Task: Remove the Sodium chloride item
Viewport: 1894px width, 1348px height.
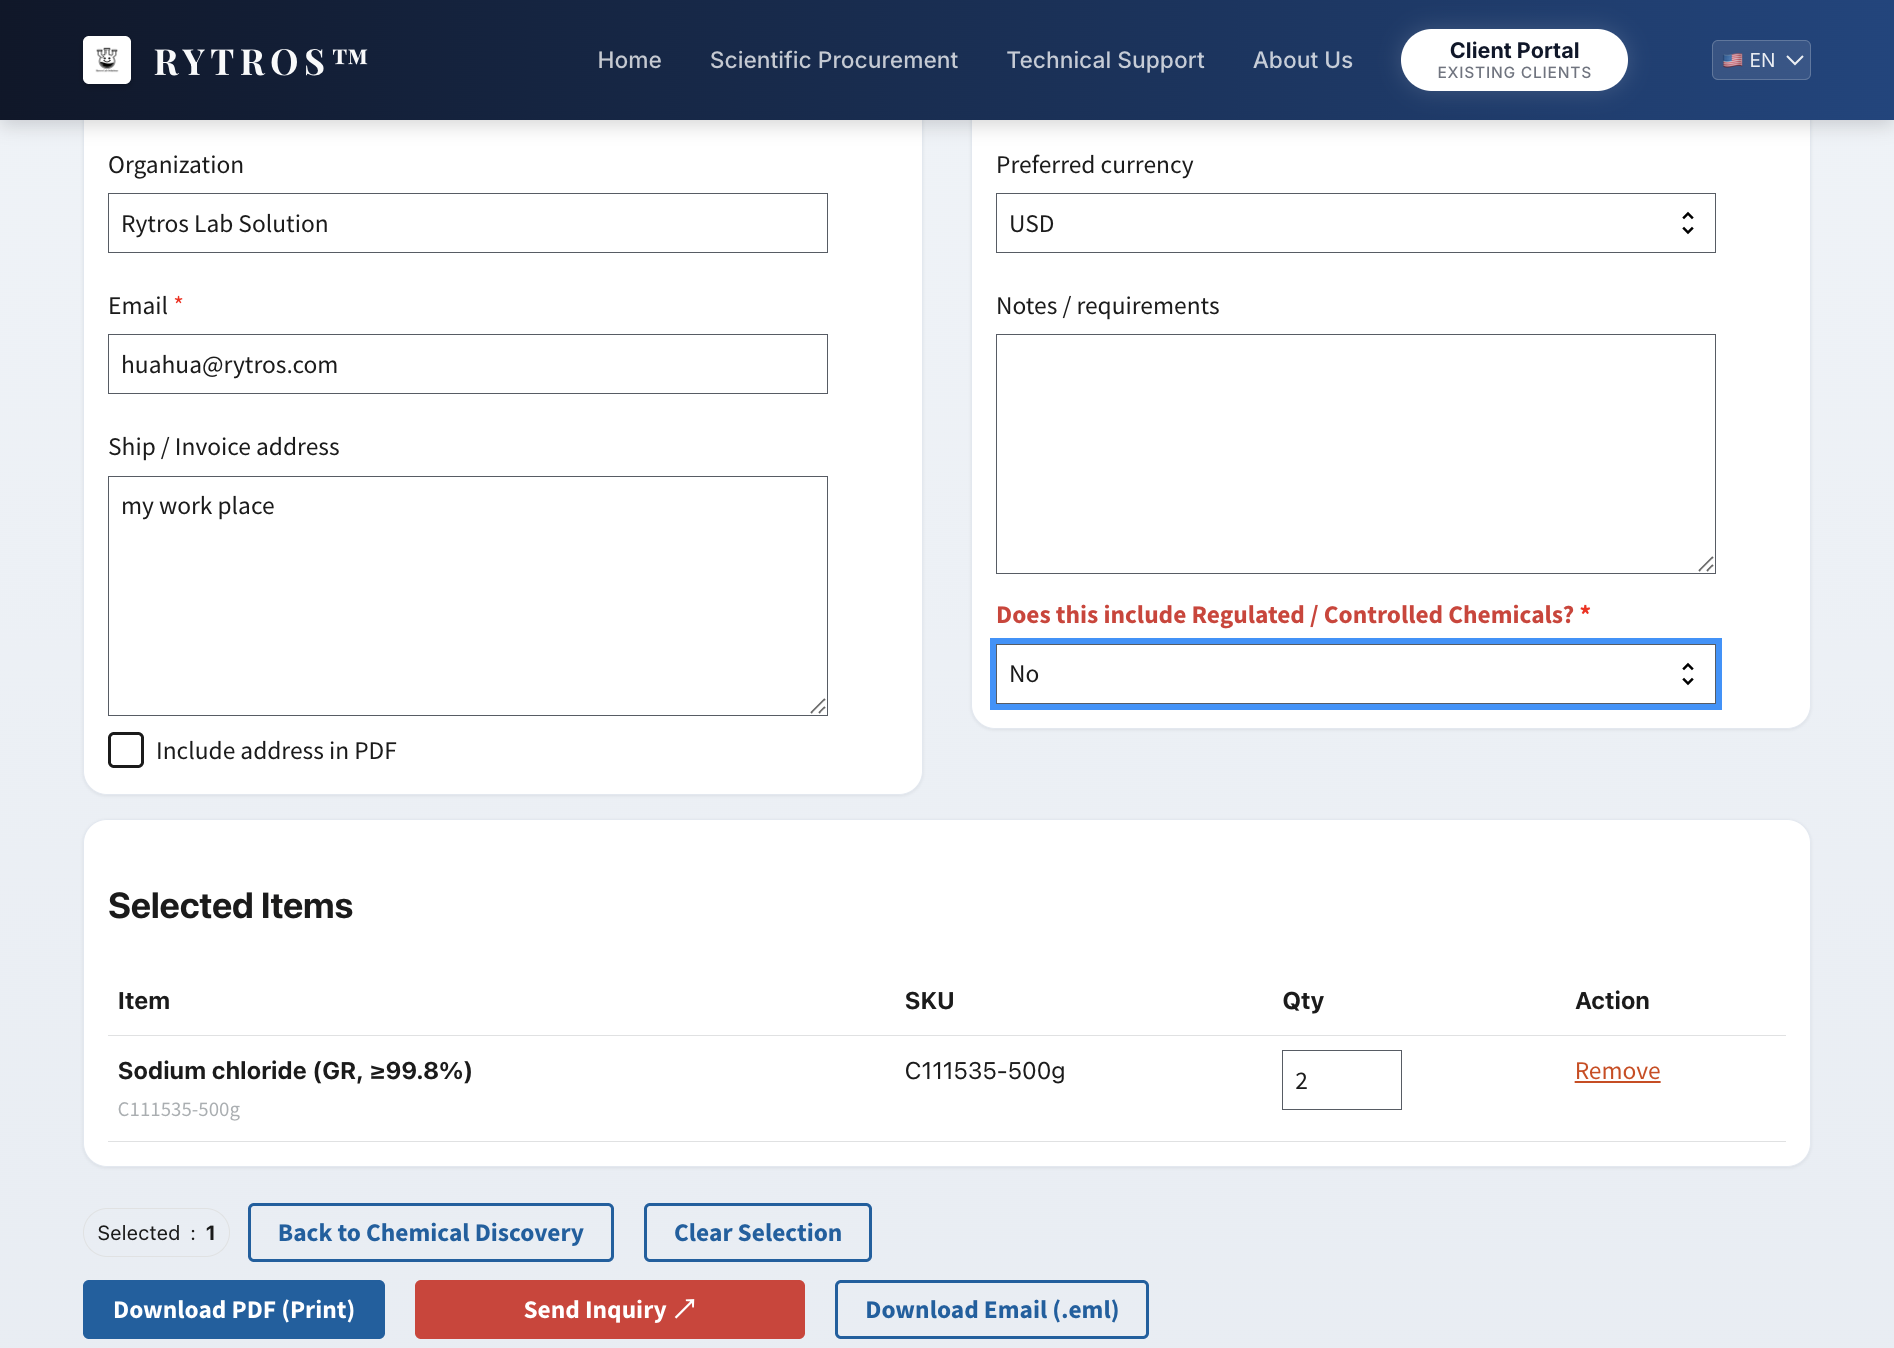Action: 1617,1071
